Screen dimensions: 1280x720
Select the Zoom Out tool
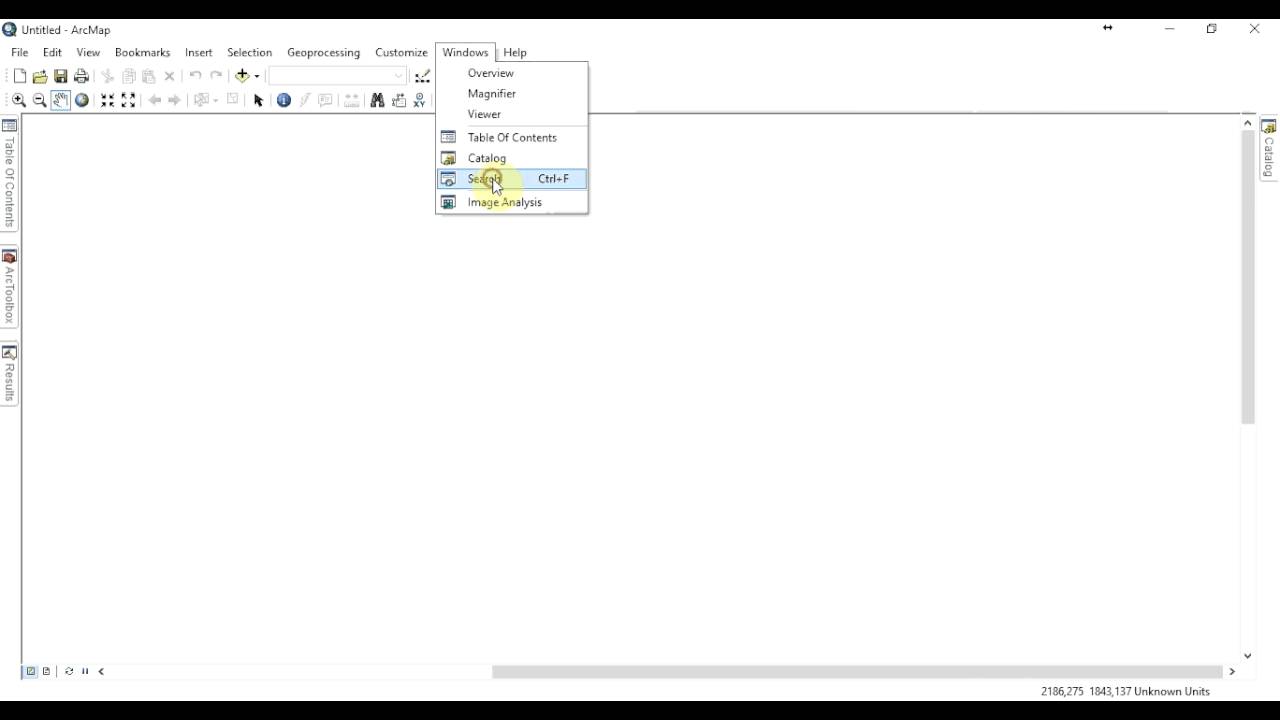click(x=40, y=100)
